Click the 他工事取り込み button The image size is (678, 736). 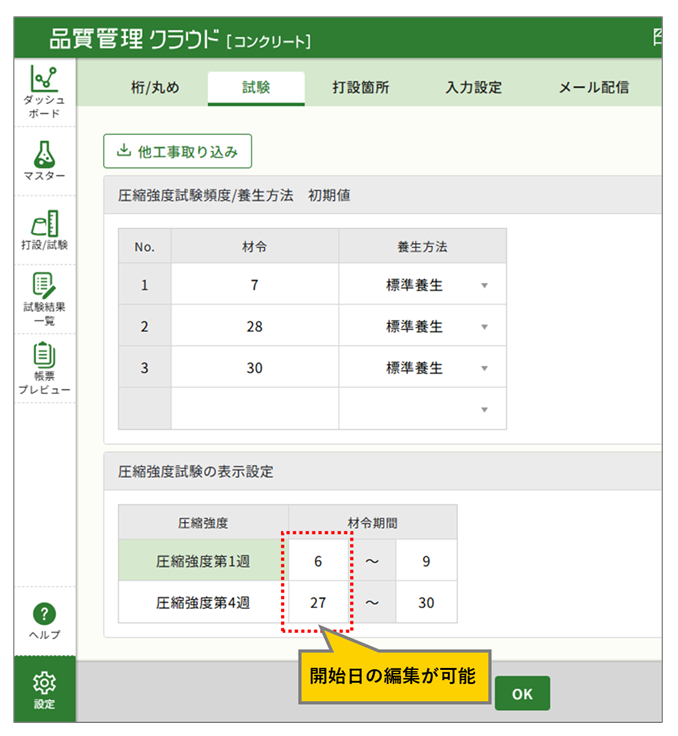[178, 152]
